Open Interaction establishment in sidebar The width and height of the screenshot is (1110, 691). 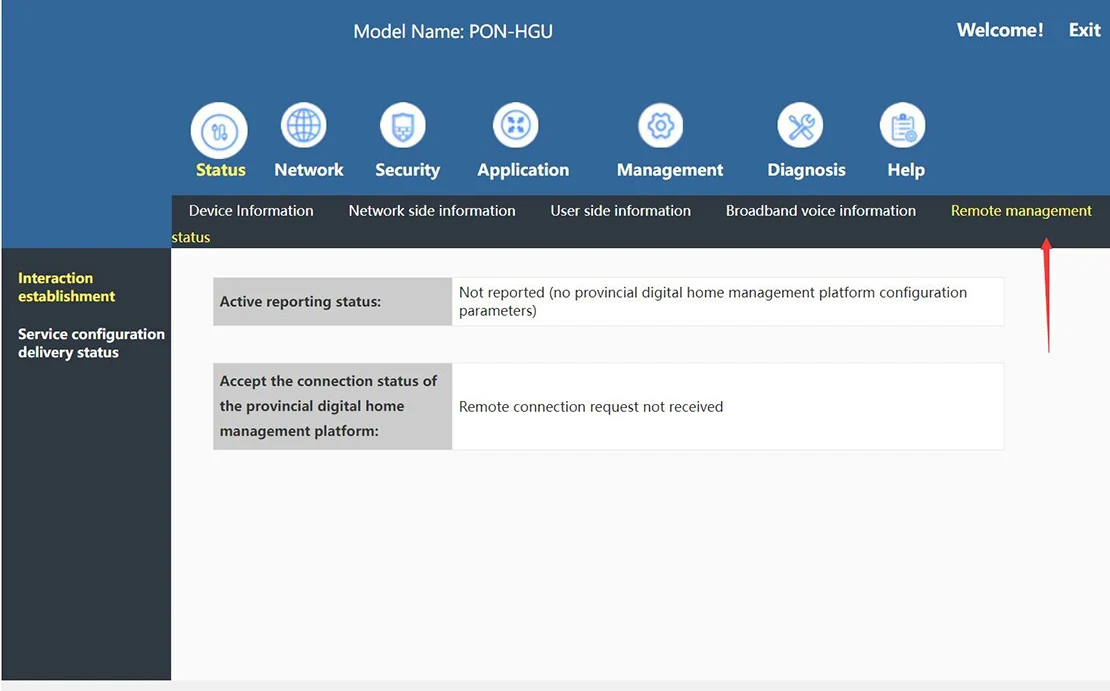(66, 287)
